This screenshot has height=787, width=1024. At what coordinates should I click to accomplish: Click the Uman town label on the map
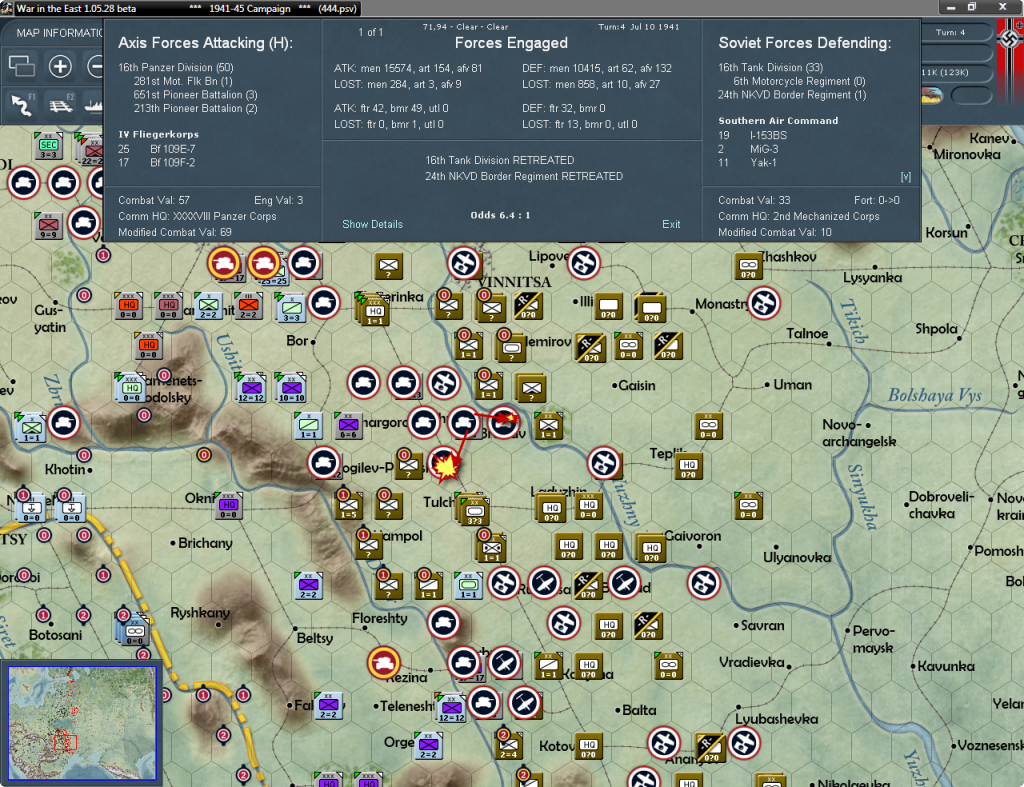pyautogui.click(x=792, y=385)
